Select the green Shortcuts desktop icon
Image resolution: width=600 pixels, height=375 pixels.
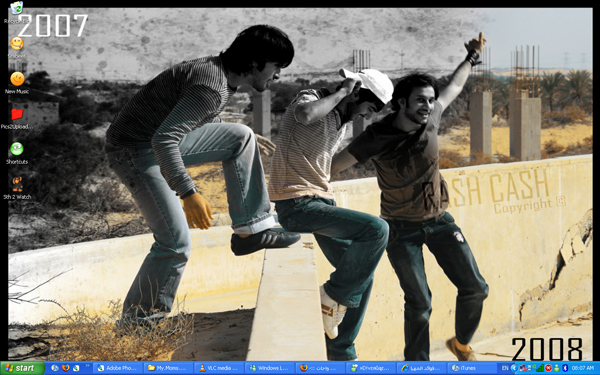17,153
